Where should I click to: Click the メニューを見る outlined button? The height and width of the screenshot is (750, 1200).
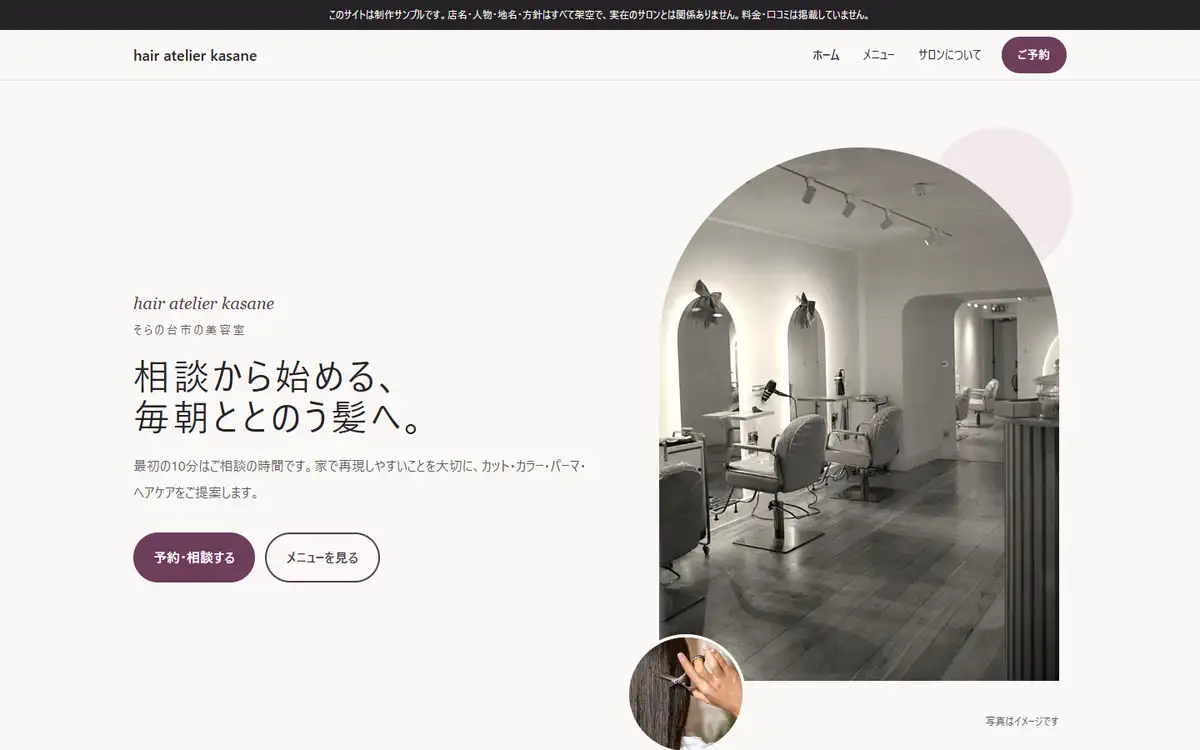322,557
